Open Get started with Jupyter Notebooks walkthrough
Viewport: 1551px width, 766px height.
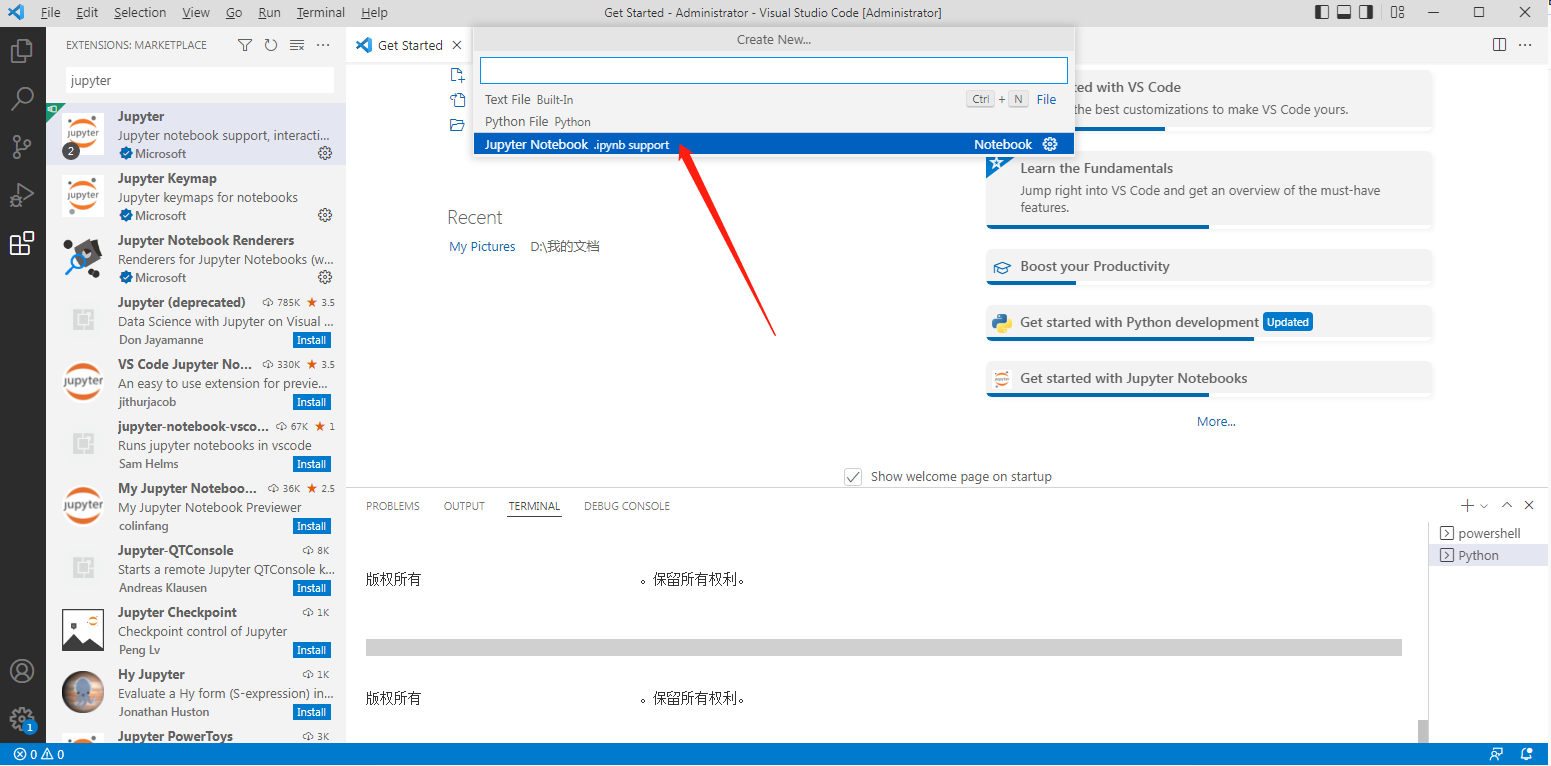tap(1209, 379)
